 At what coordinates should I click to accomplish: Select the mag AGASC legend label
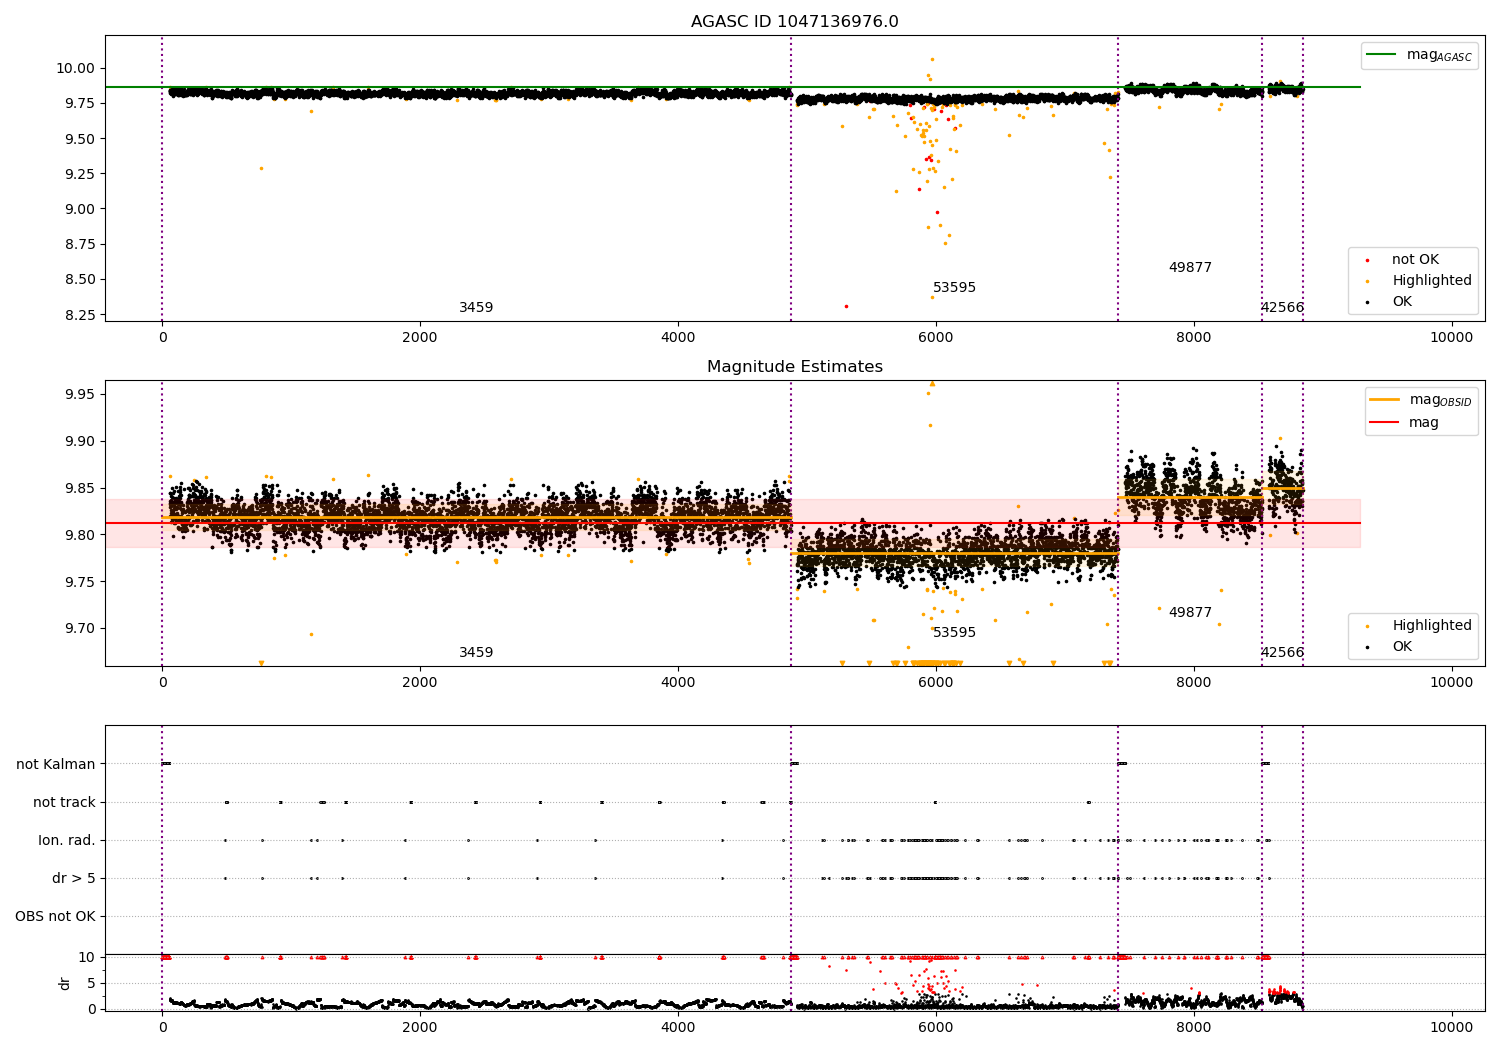tap(1439, 55)
